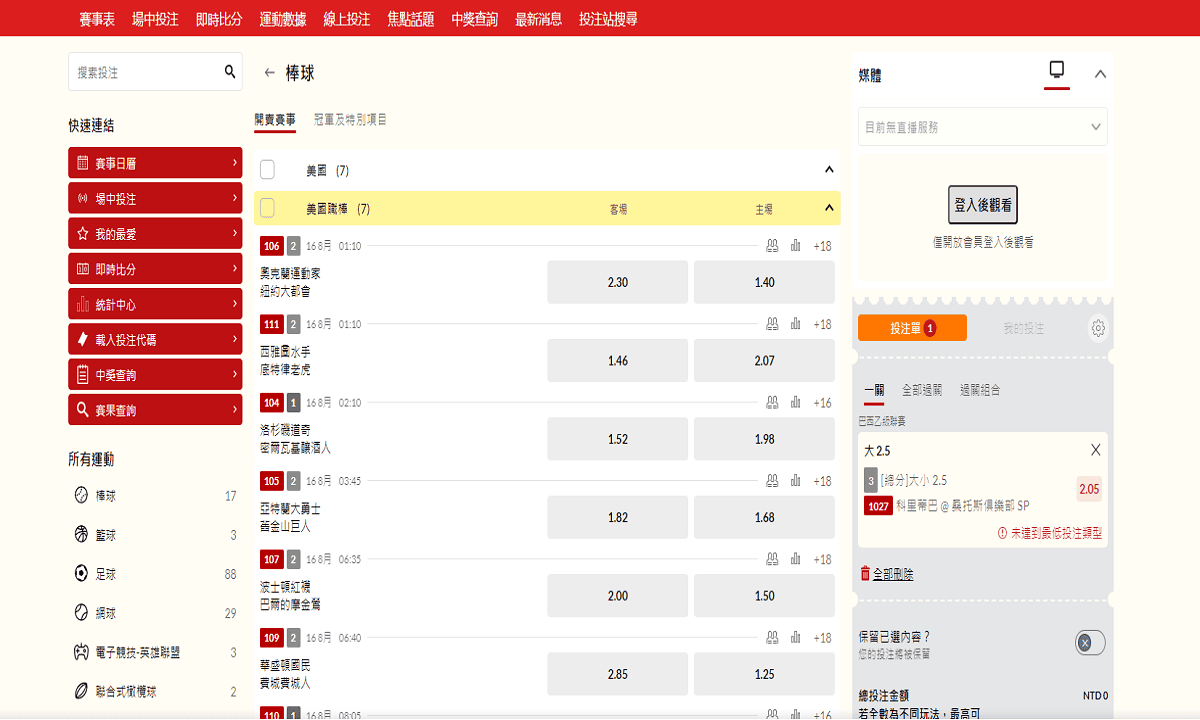Select away odds 2.30 for match 106
The image size is (1200, 720).
tap(618, 282)
